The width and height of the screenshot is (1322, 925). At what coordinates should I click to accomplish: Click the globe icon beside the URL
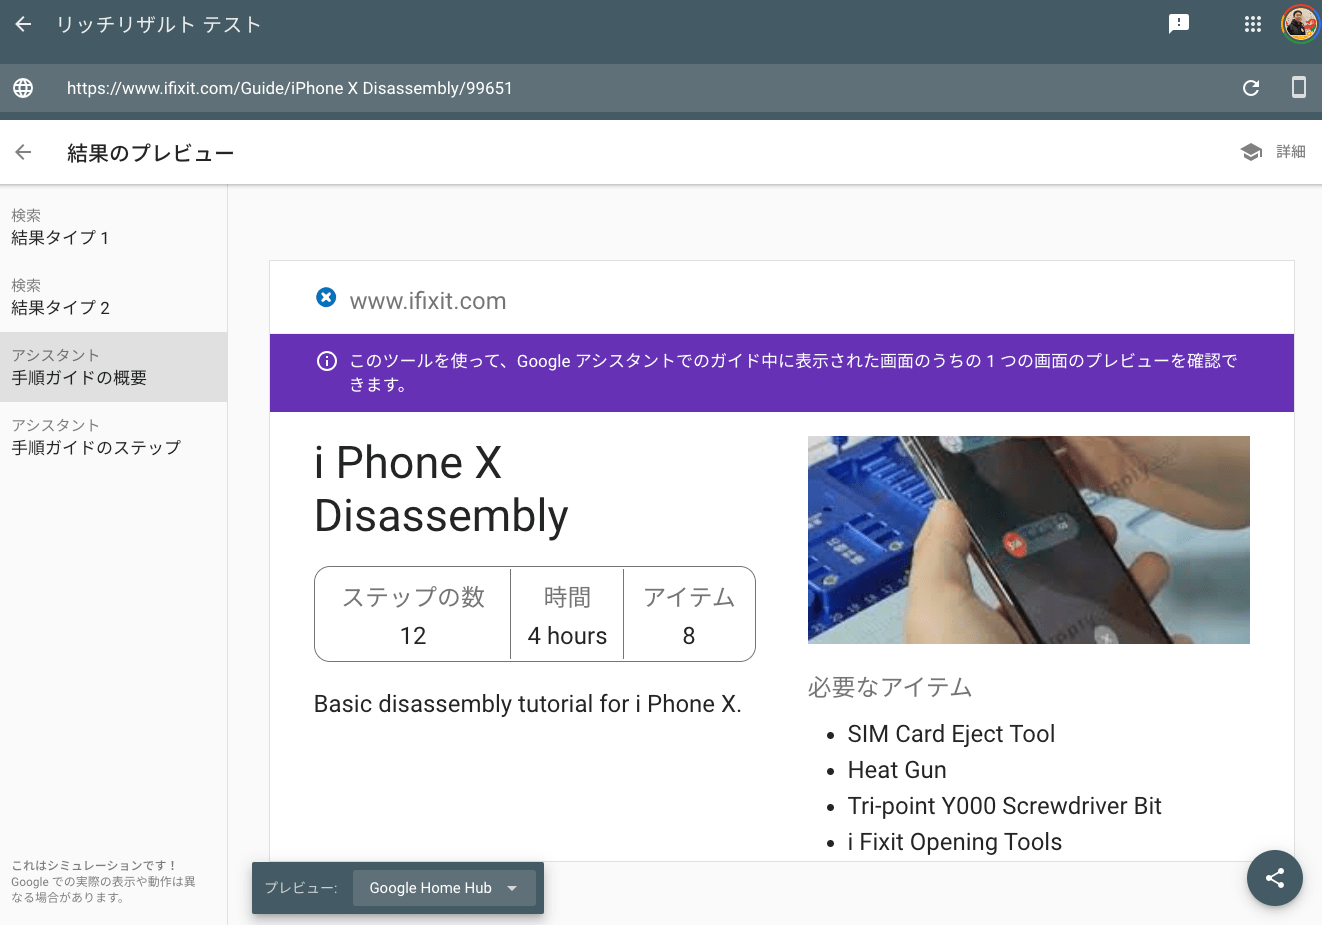coord(23,88)
